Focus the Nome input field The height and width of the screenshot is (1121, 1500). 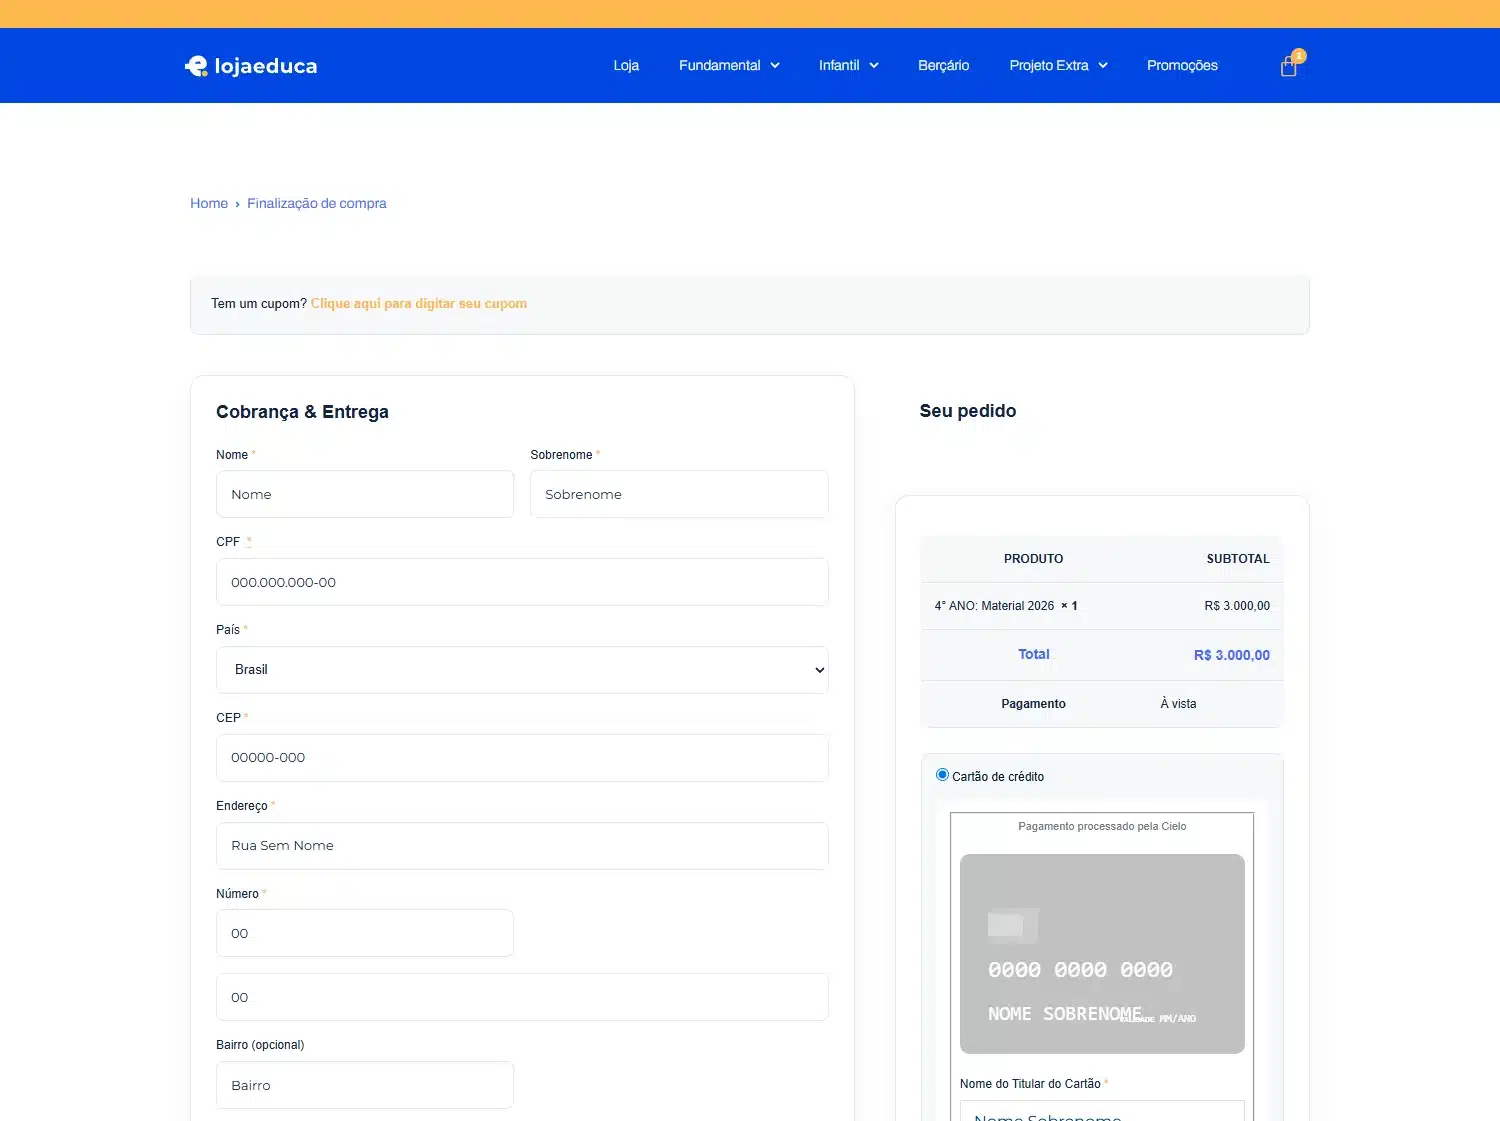tap(365, 494)
